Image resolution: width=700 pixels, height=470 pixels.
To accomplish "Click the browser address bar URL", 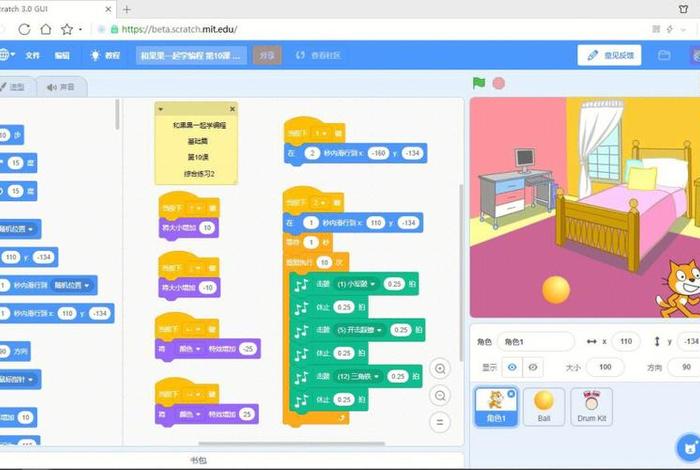I will pos(179,29).
